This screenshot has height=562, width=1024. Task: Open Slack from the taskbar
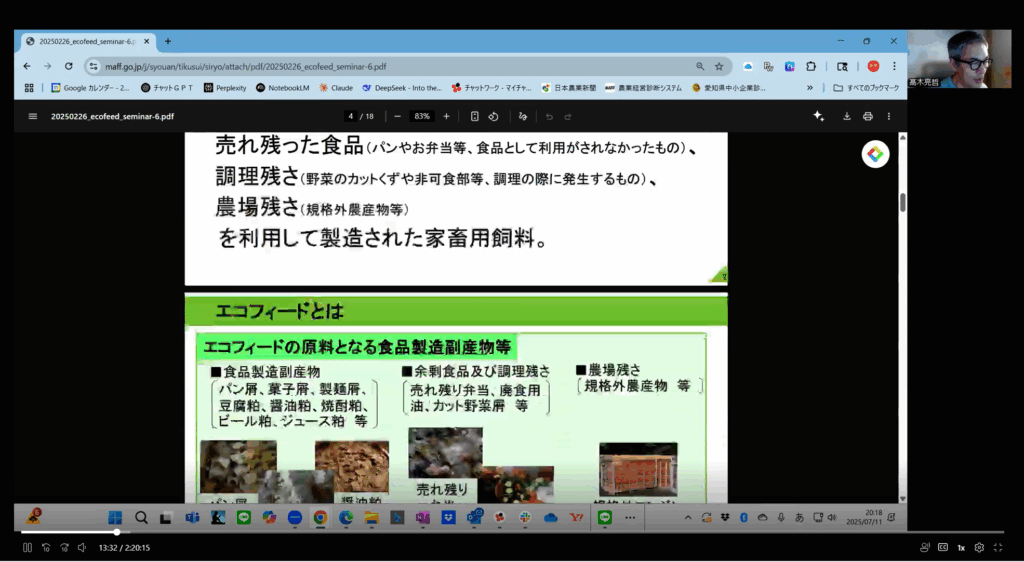[525, 518]
